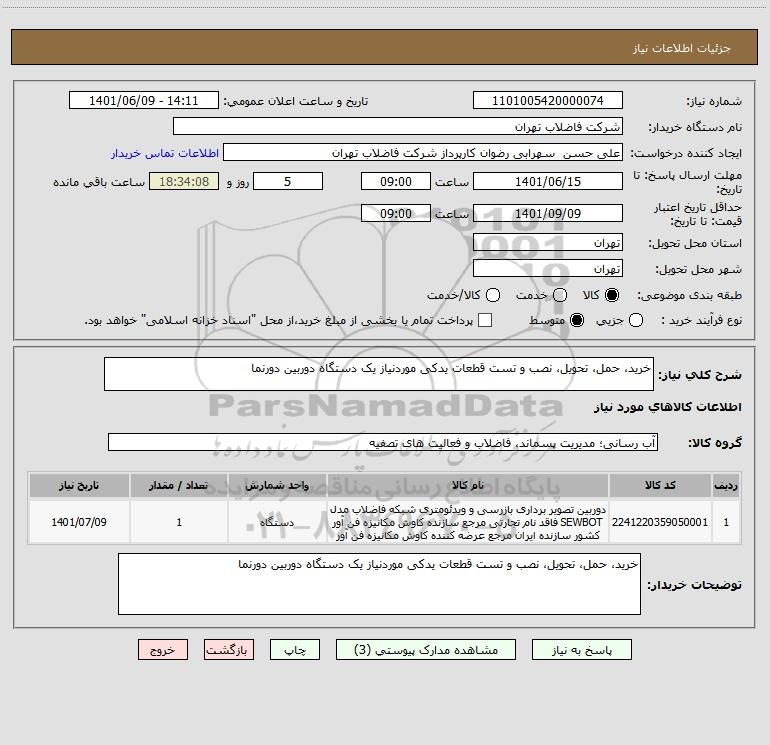Click the جزئیات اطلاعات نیاز header title

coord(681,48)
